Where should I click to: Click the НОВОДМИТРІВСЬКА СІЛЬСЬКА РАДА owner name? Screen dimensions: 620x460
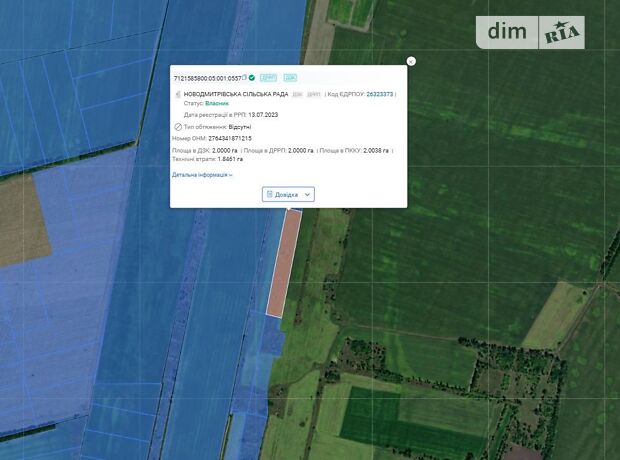tap(236, 94)
